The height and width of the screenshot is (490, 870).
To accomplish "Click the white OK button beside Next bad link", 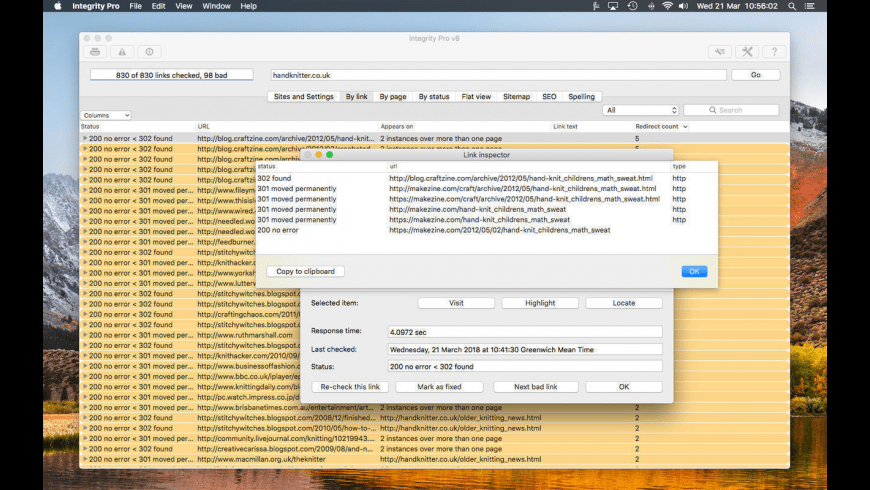I will point(624,387).
